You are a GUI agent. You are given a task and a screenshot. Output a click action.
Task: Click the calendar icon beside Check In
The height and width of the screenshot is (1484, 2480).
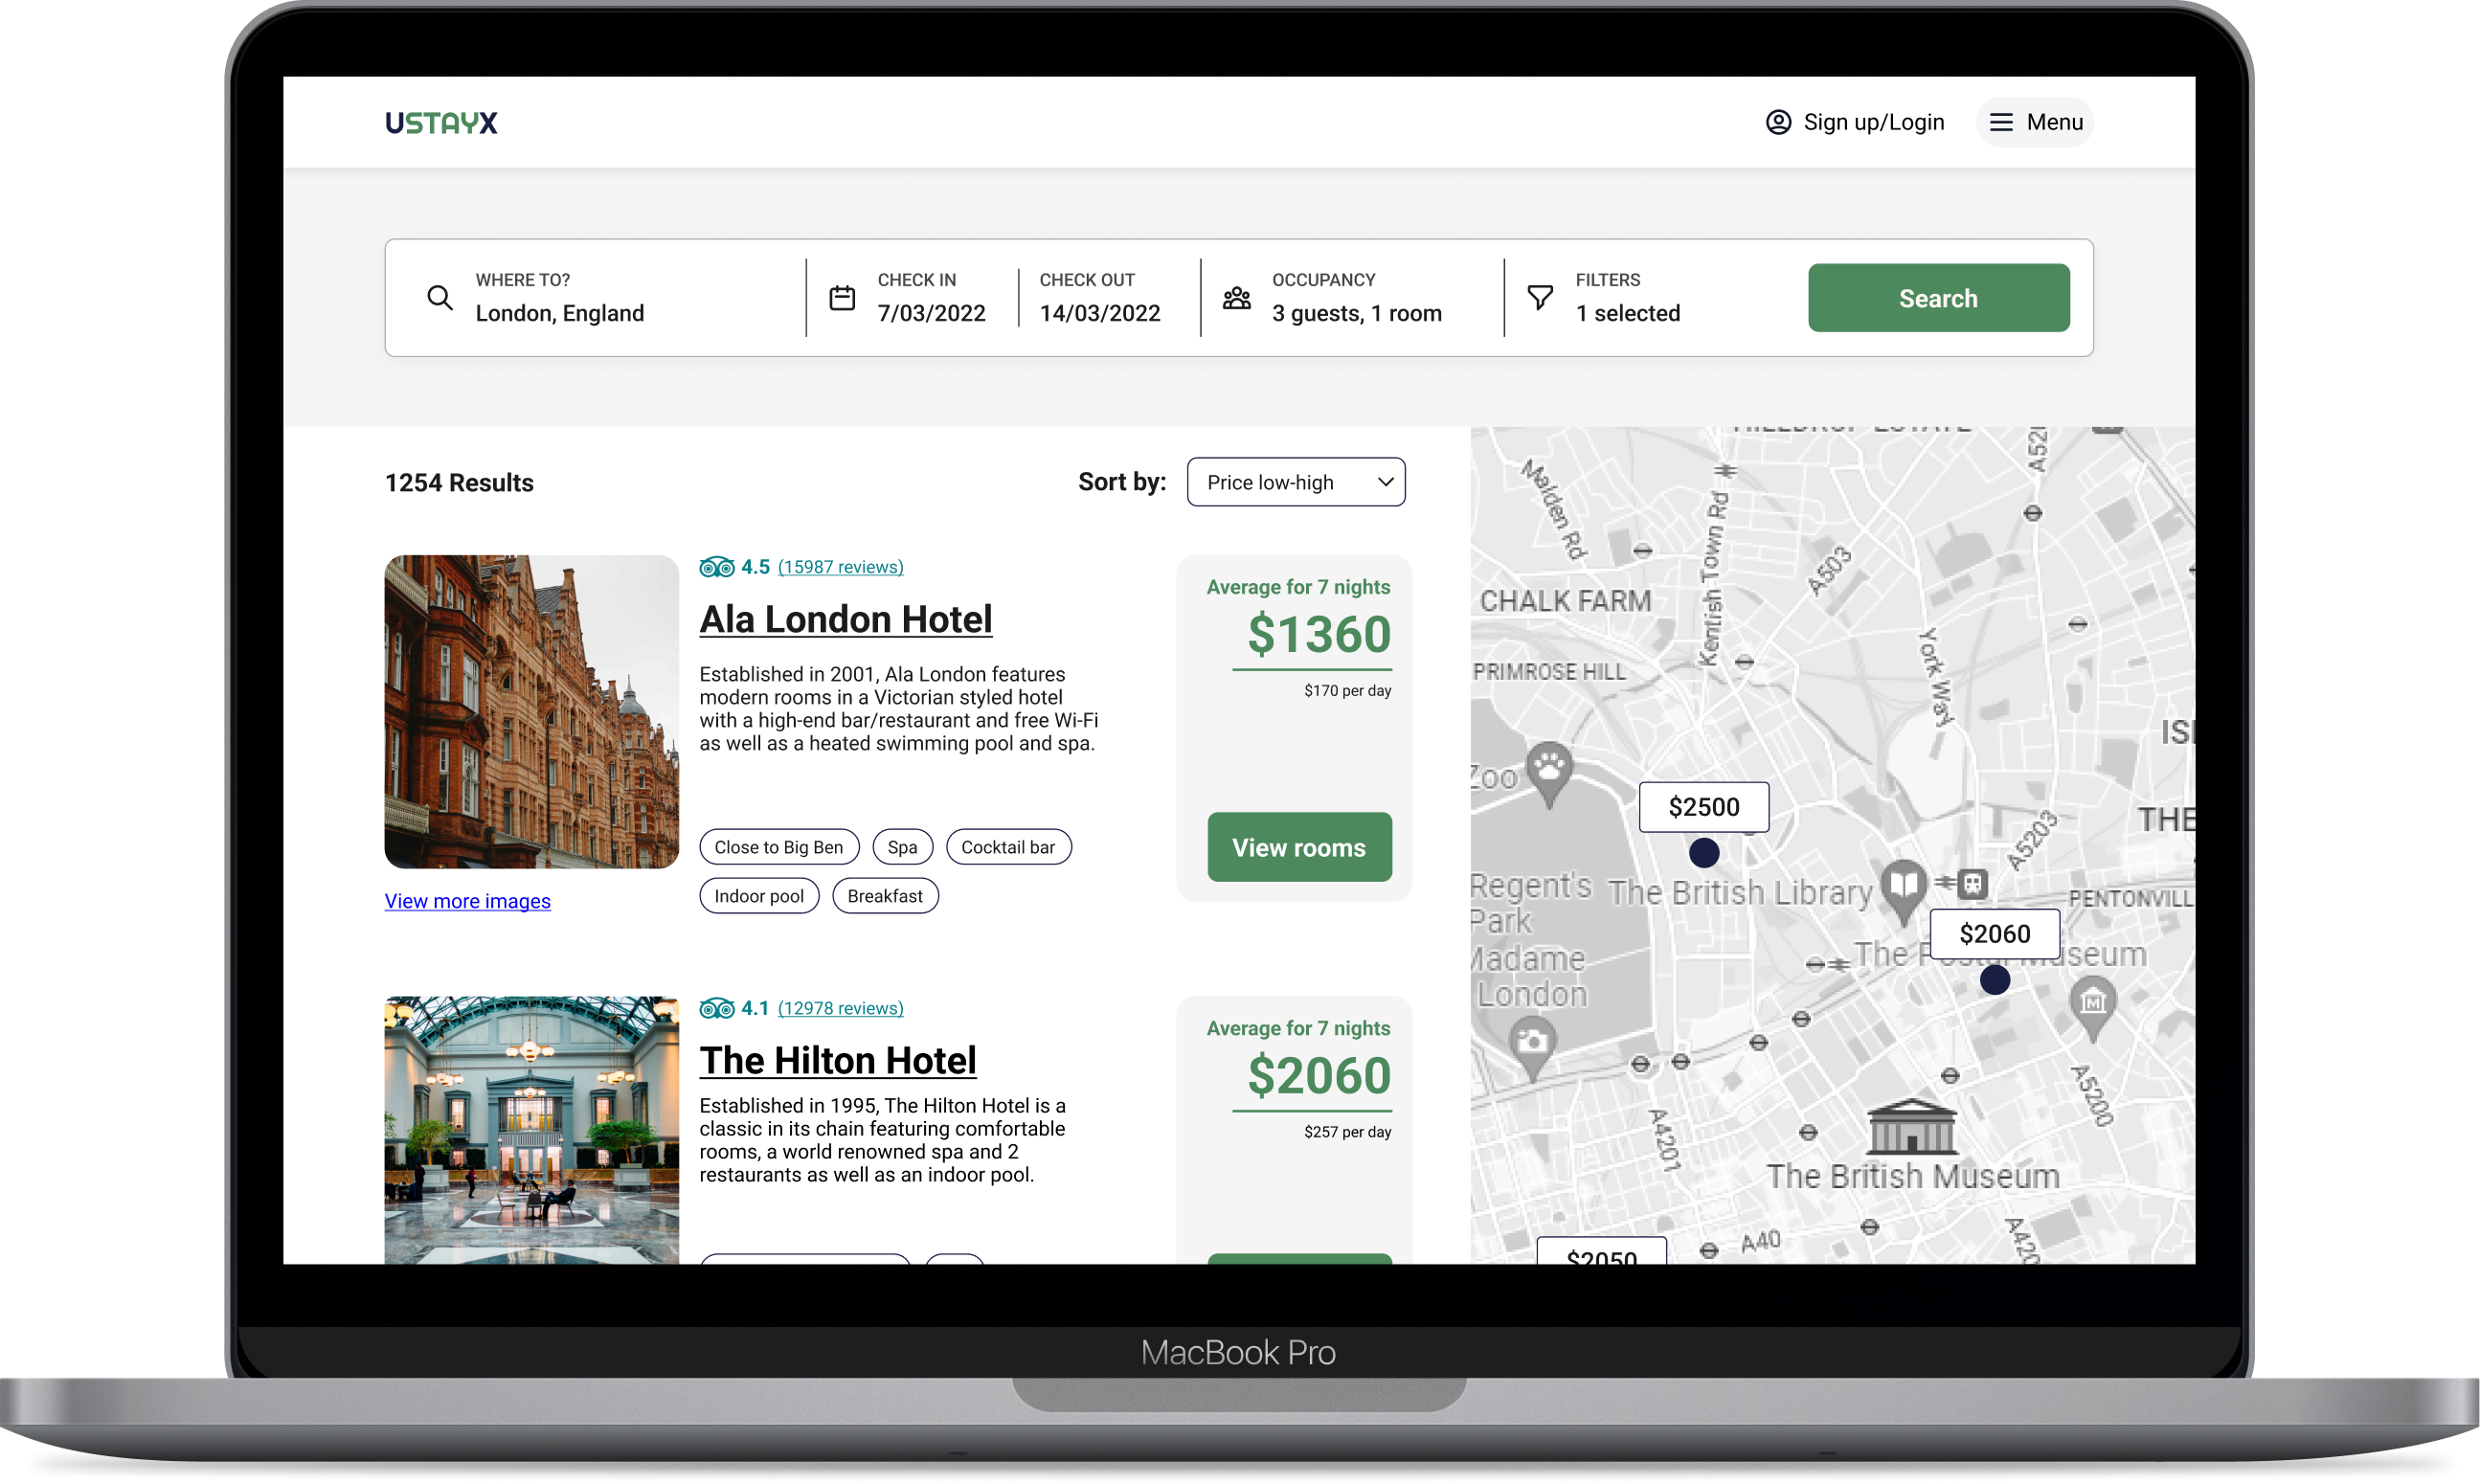click(x=842, y=297)
